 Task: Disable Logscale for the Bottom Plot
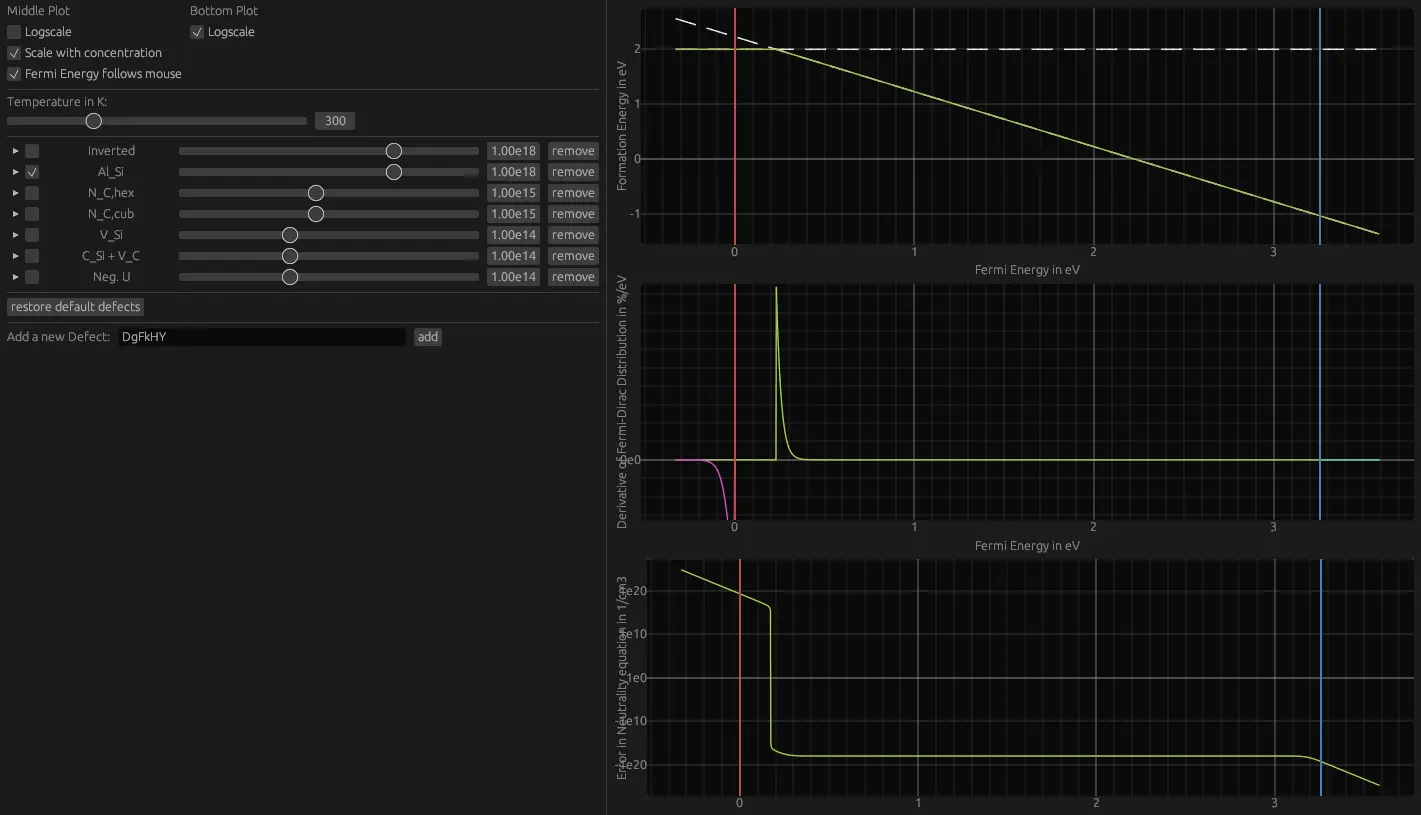coord(197,31)
